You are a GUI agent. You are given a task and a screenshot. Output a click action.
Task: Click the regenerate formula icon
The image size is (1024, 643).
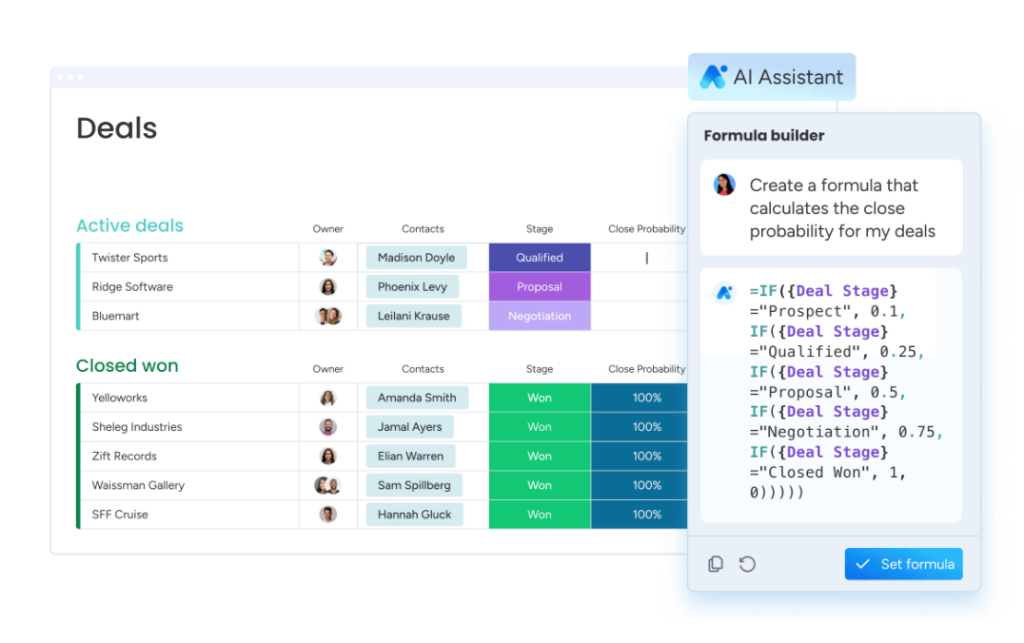(x=748, y=564)
